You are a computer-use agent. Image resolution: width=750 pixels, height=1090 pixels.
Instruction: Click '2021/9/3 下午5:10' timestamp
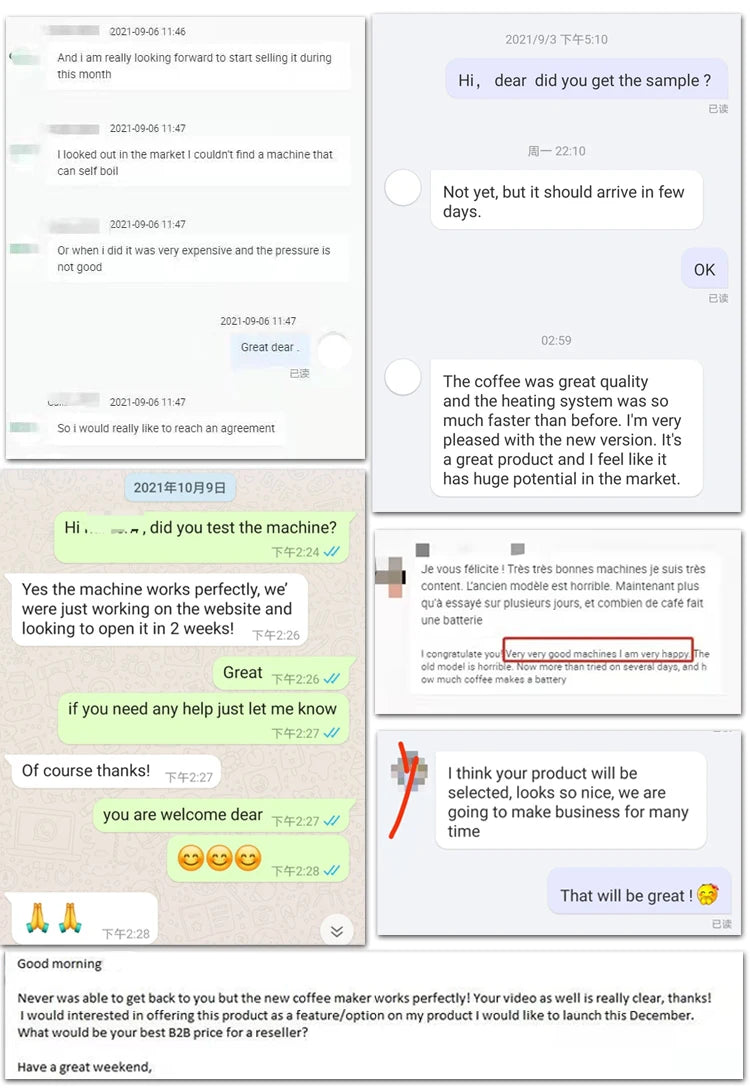(x=556, y=40)
